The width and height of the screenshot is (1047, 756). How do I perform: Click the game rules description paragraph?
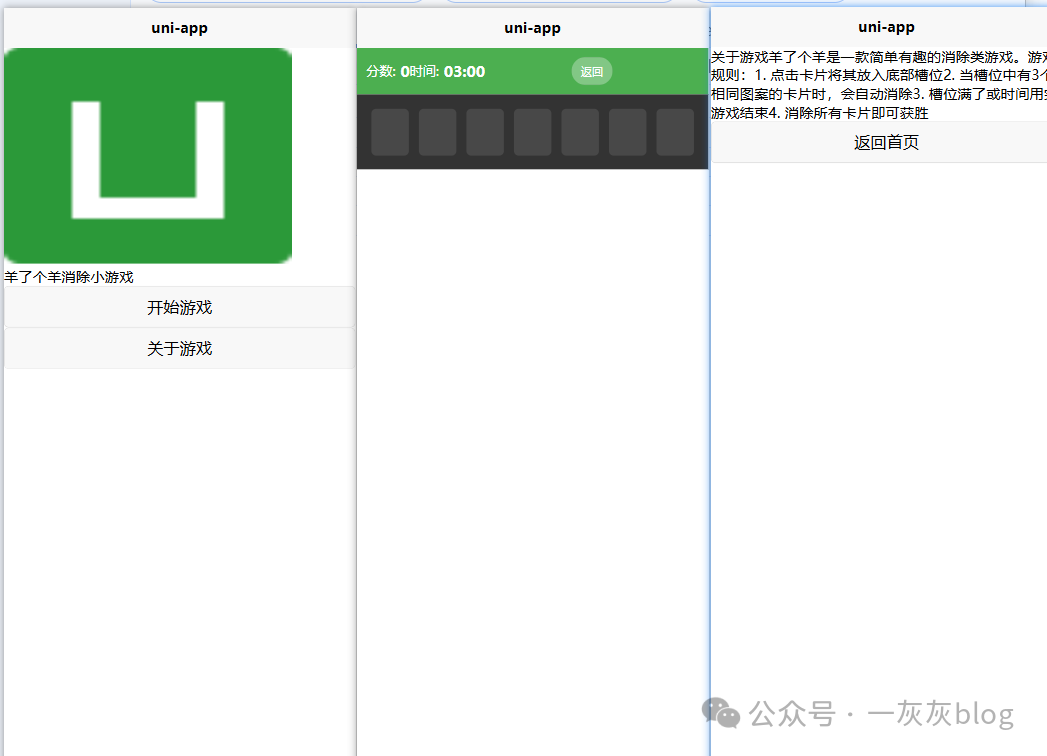click(x=878, y=85)
